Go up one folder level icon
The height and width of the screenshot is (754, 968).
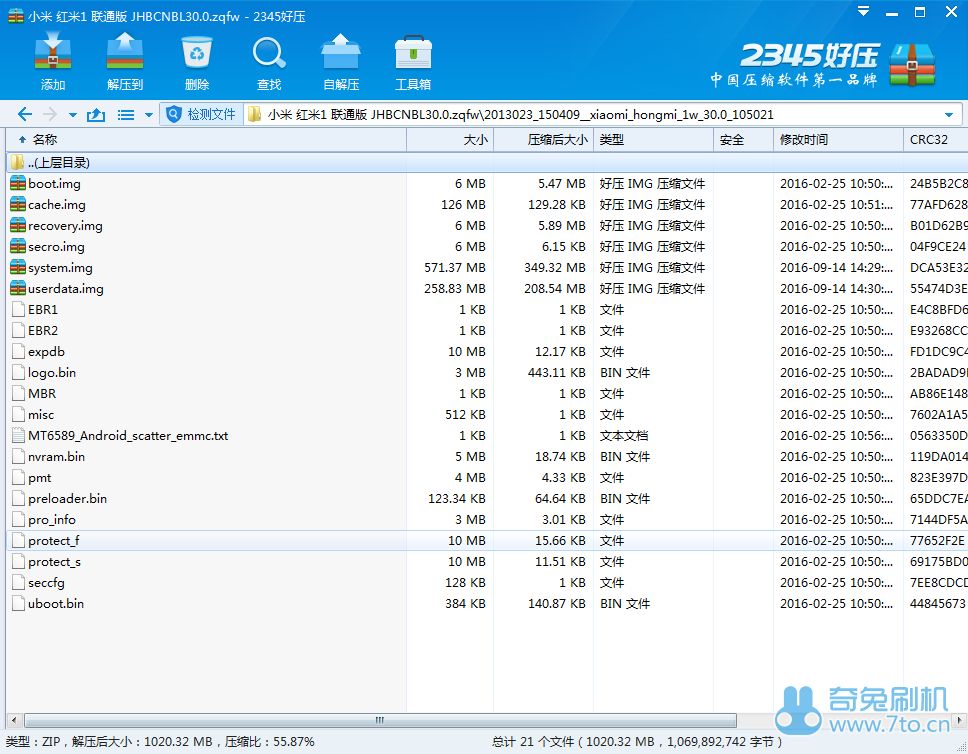(x=96, y=114)
